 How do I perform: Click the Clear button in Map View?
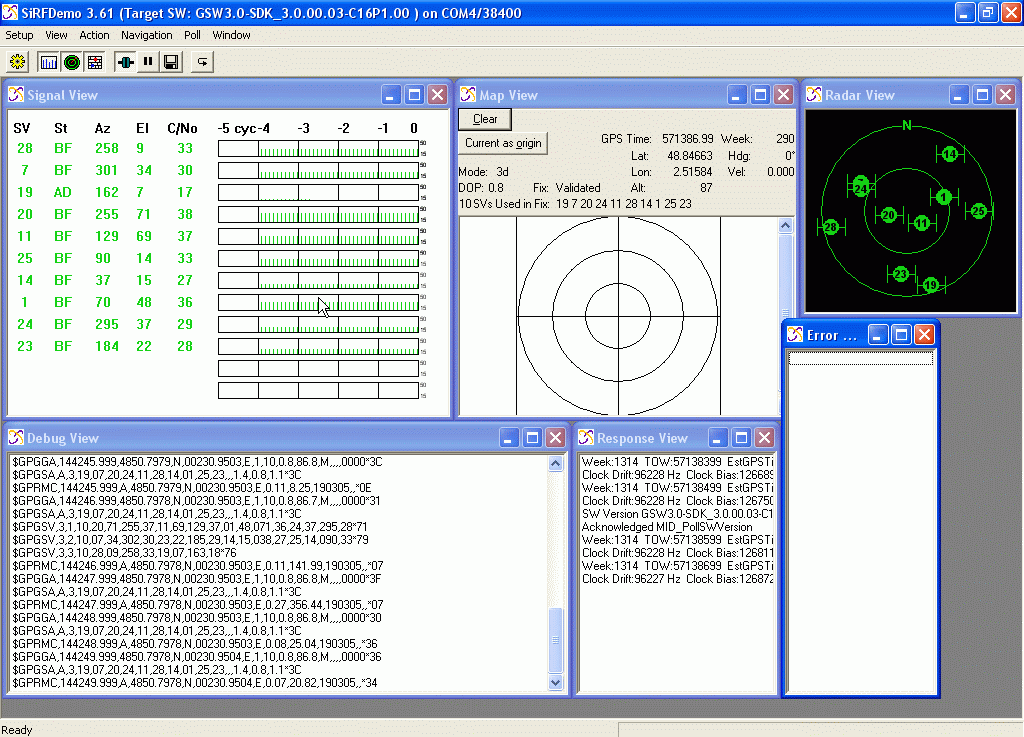(485, 119)
